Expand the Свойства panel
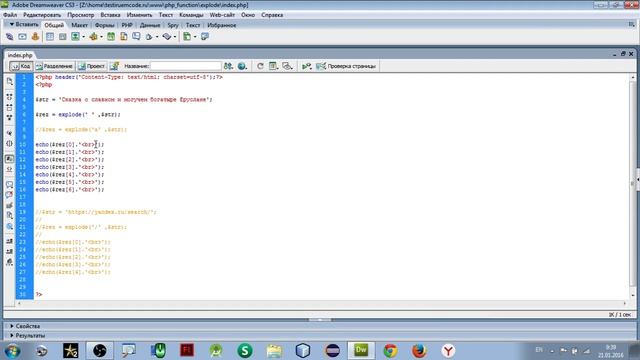The height and width of the screenshot is (360, 640). pos(12,326)
